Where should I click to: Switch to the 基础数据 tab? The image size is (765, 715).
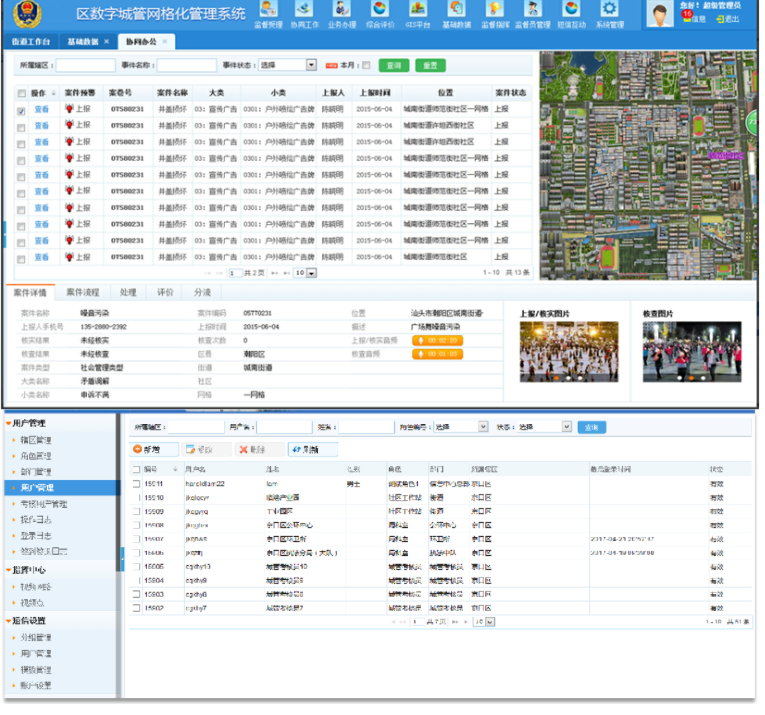coord(82,42)
